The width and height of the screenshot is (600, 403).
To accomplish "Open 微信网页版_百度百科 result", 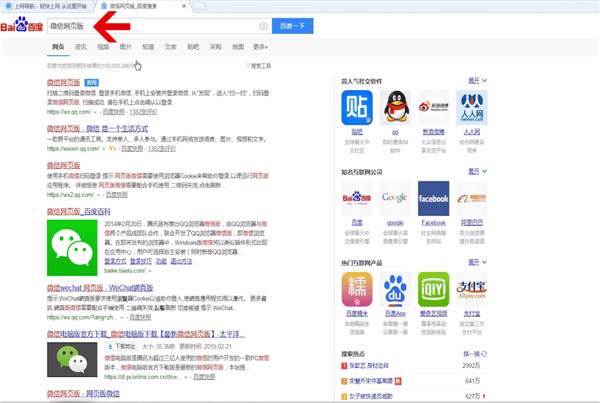I will (x=79, y=212).
